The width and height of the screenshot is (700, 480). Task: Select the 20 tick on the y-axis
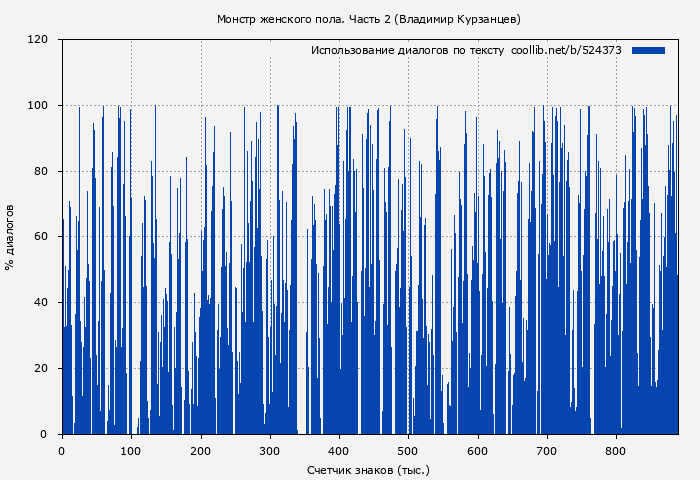pyautogui.click(x=41, y=368)
